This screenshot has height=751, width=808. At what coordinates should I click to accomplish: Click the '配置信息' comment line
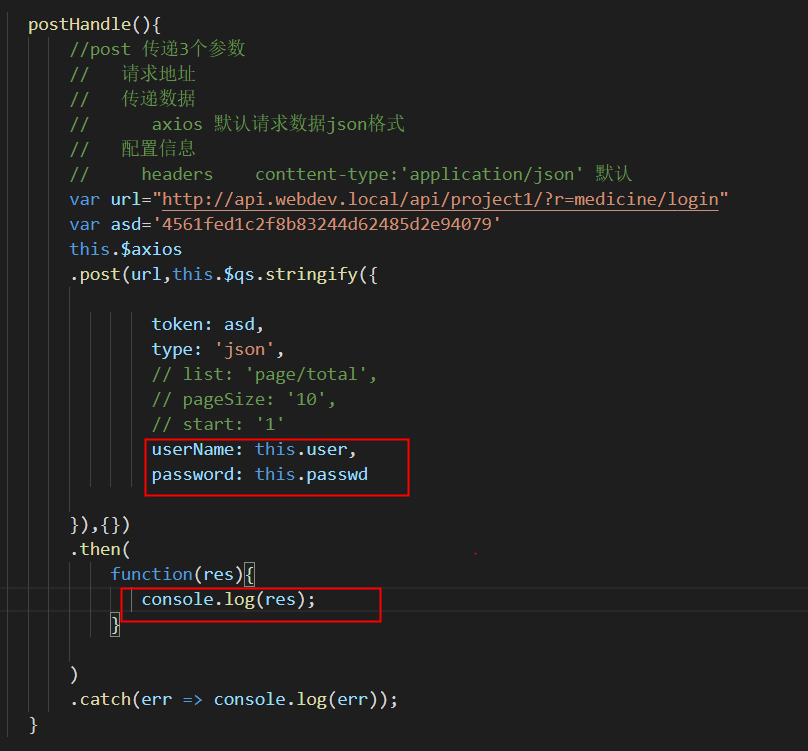coord(132,149)
